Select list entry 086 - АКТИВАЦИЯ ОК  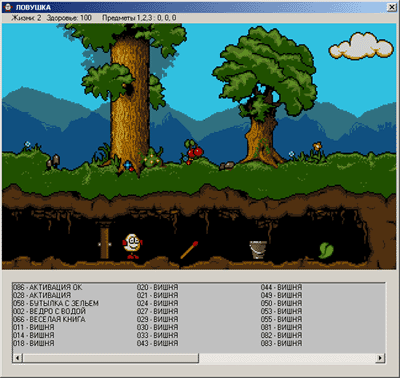pos(47,287)
